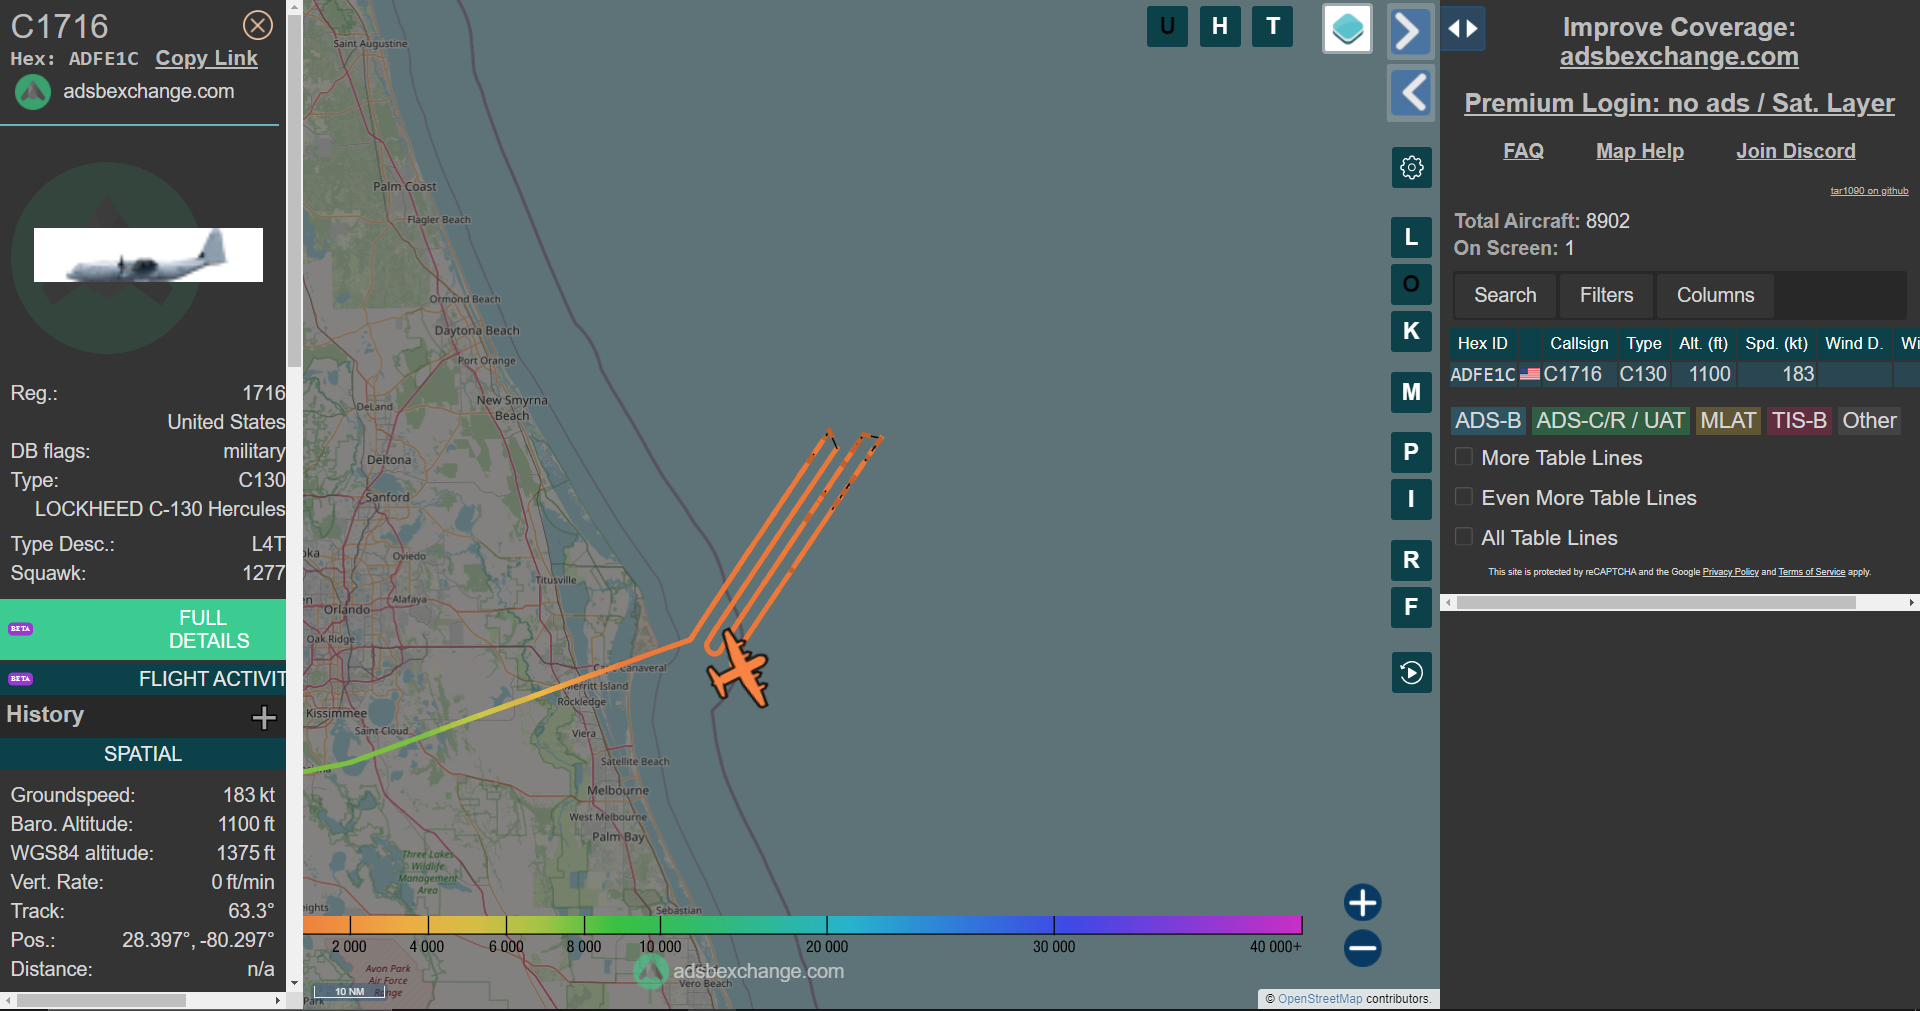1920x1011 pixels.
Task: Open the history replay icon
Action: point(1411,673)
